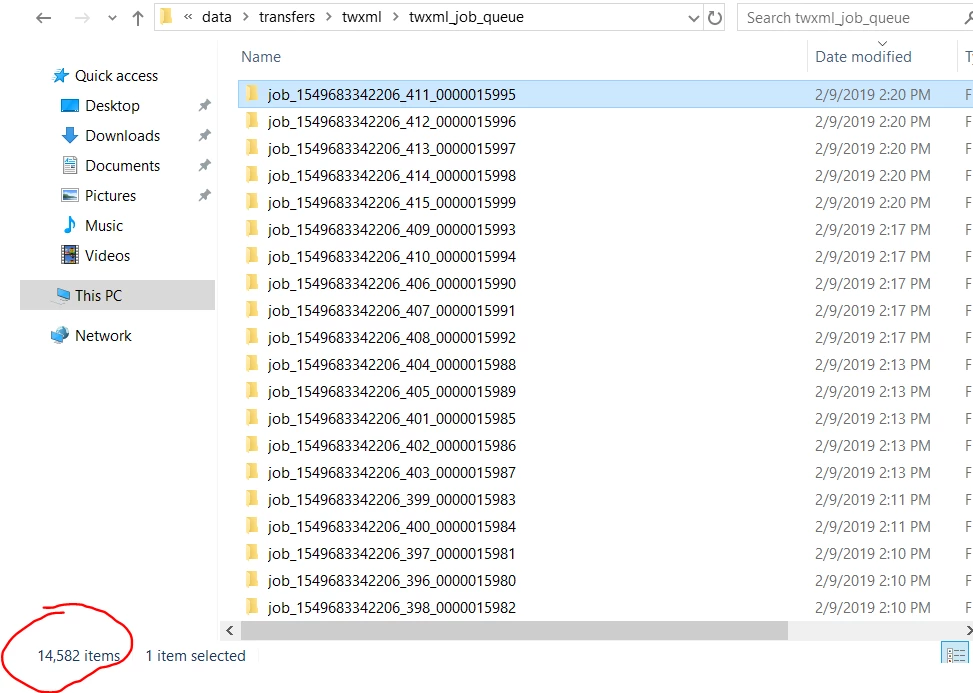
Task: Select folder job_1549683342206_414_0000015998
Action: pyautogui.click(x=392, y=176)
